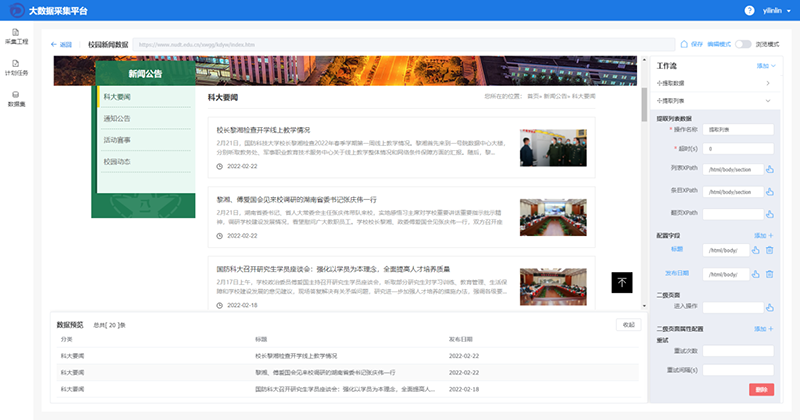Click the first news article thumbnail
This screenshot has height=420, width=800.
(553, 148)
